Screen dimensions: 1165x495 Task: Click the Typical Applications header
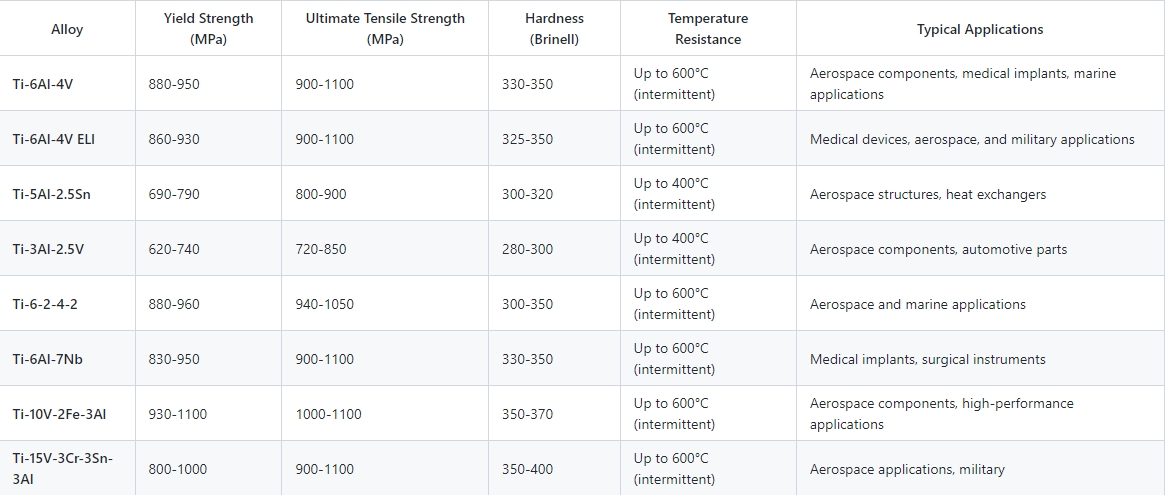(x=980, y=29)
